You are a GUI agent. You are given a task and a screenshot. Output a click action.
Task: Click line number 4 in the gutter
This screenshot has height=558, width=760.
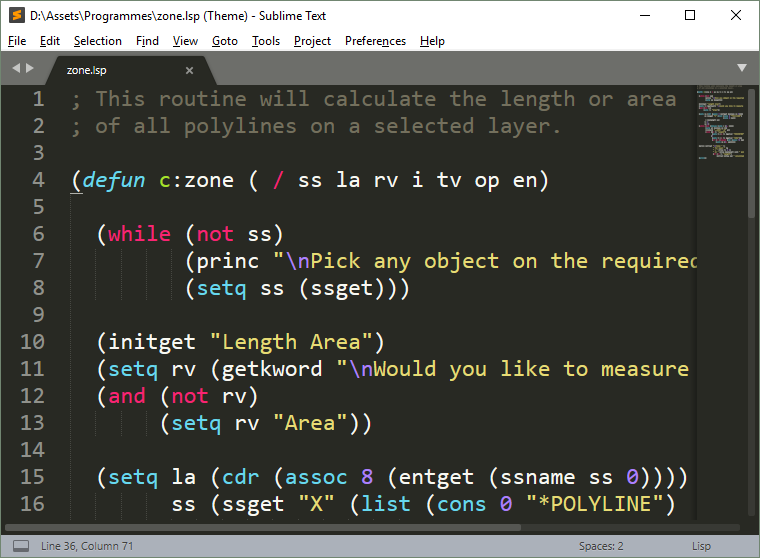38,180
